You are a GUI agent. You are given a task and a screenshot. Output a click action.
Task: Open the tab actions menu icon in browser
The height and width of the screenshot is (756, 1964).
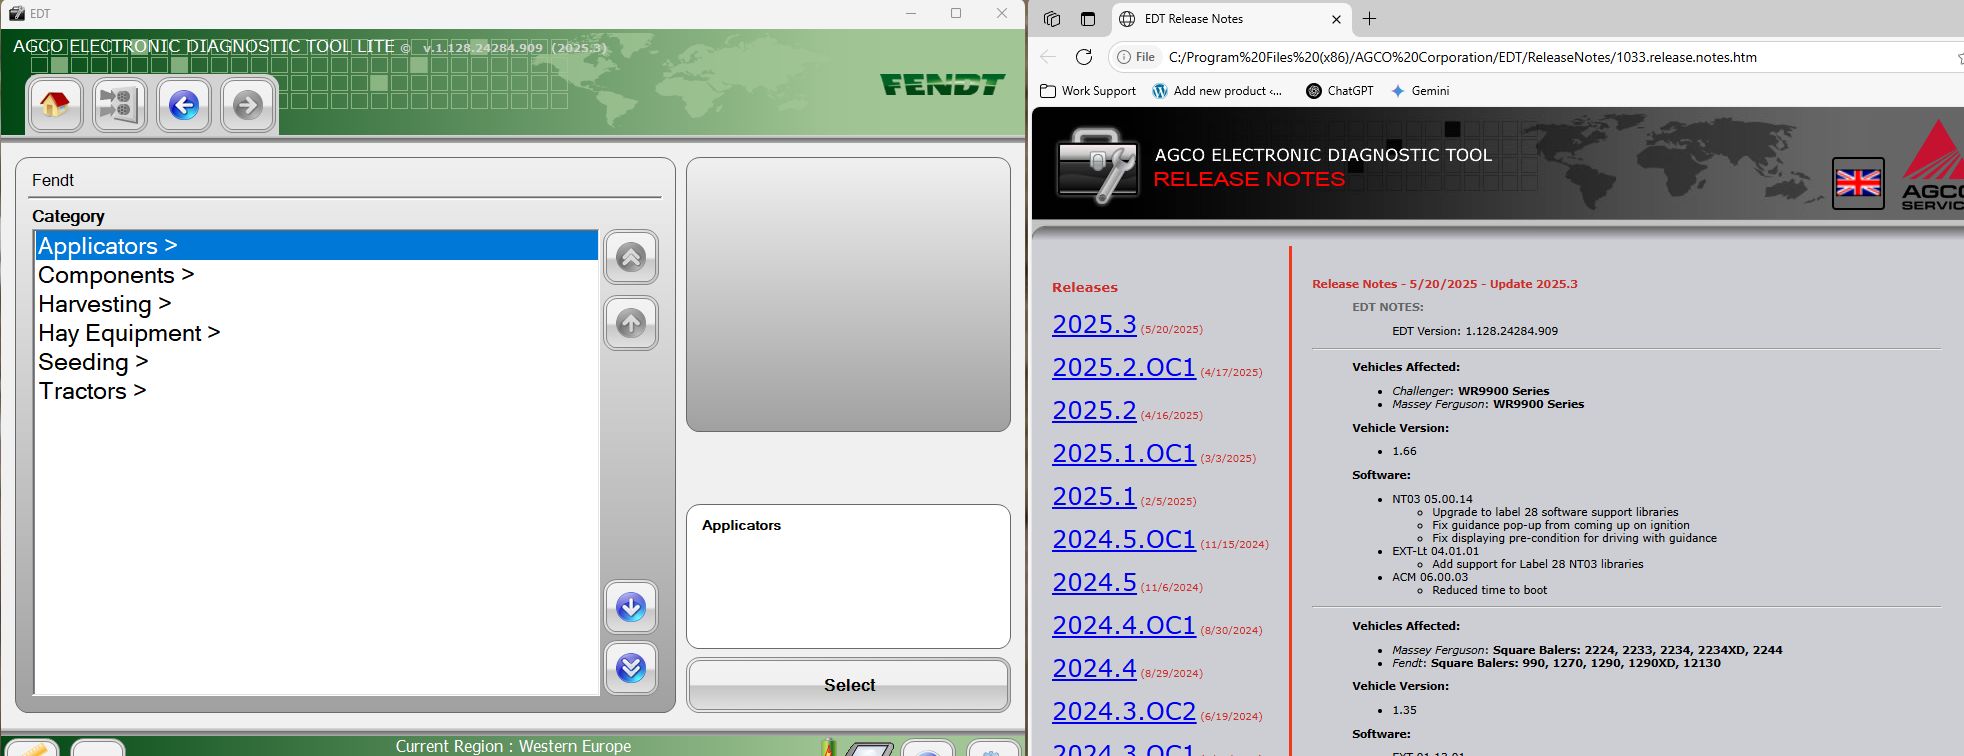tap(1088, 19)
